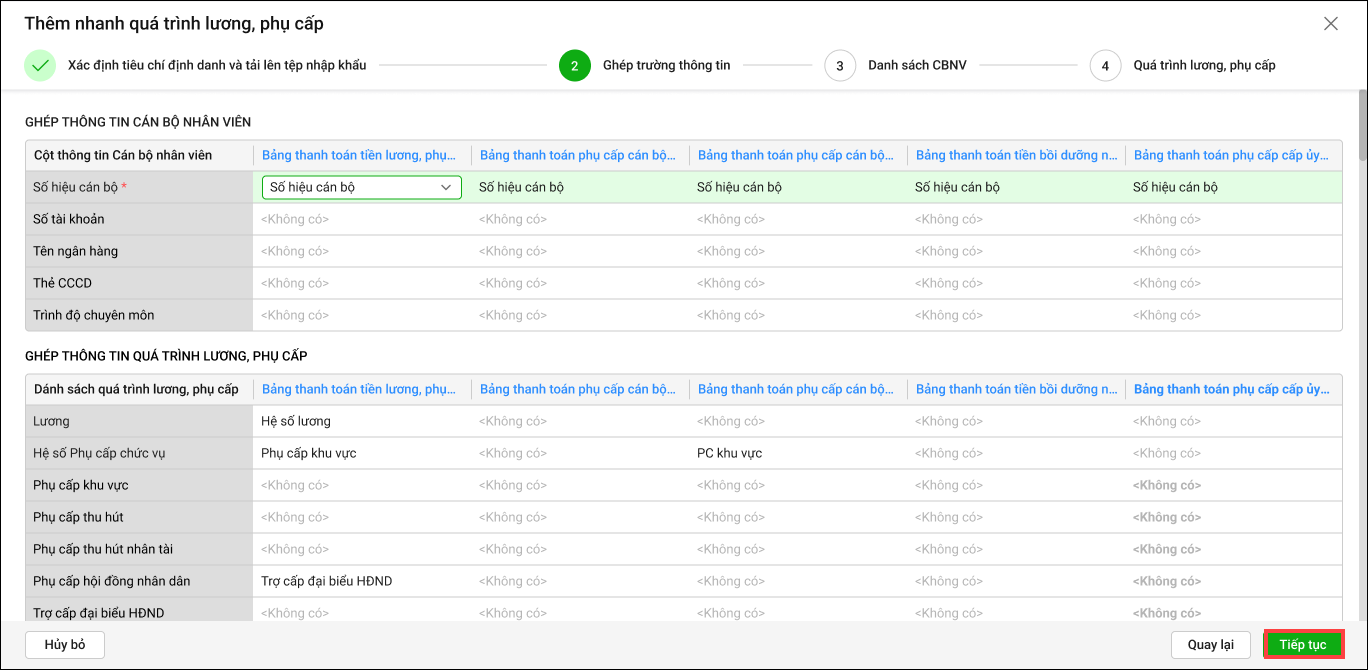The width and height of the screenshot is (1368, 670).
Task: Select step 2 circle Ghép trường thông tin
Action: 575,66
